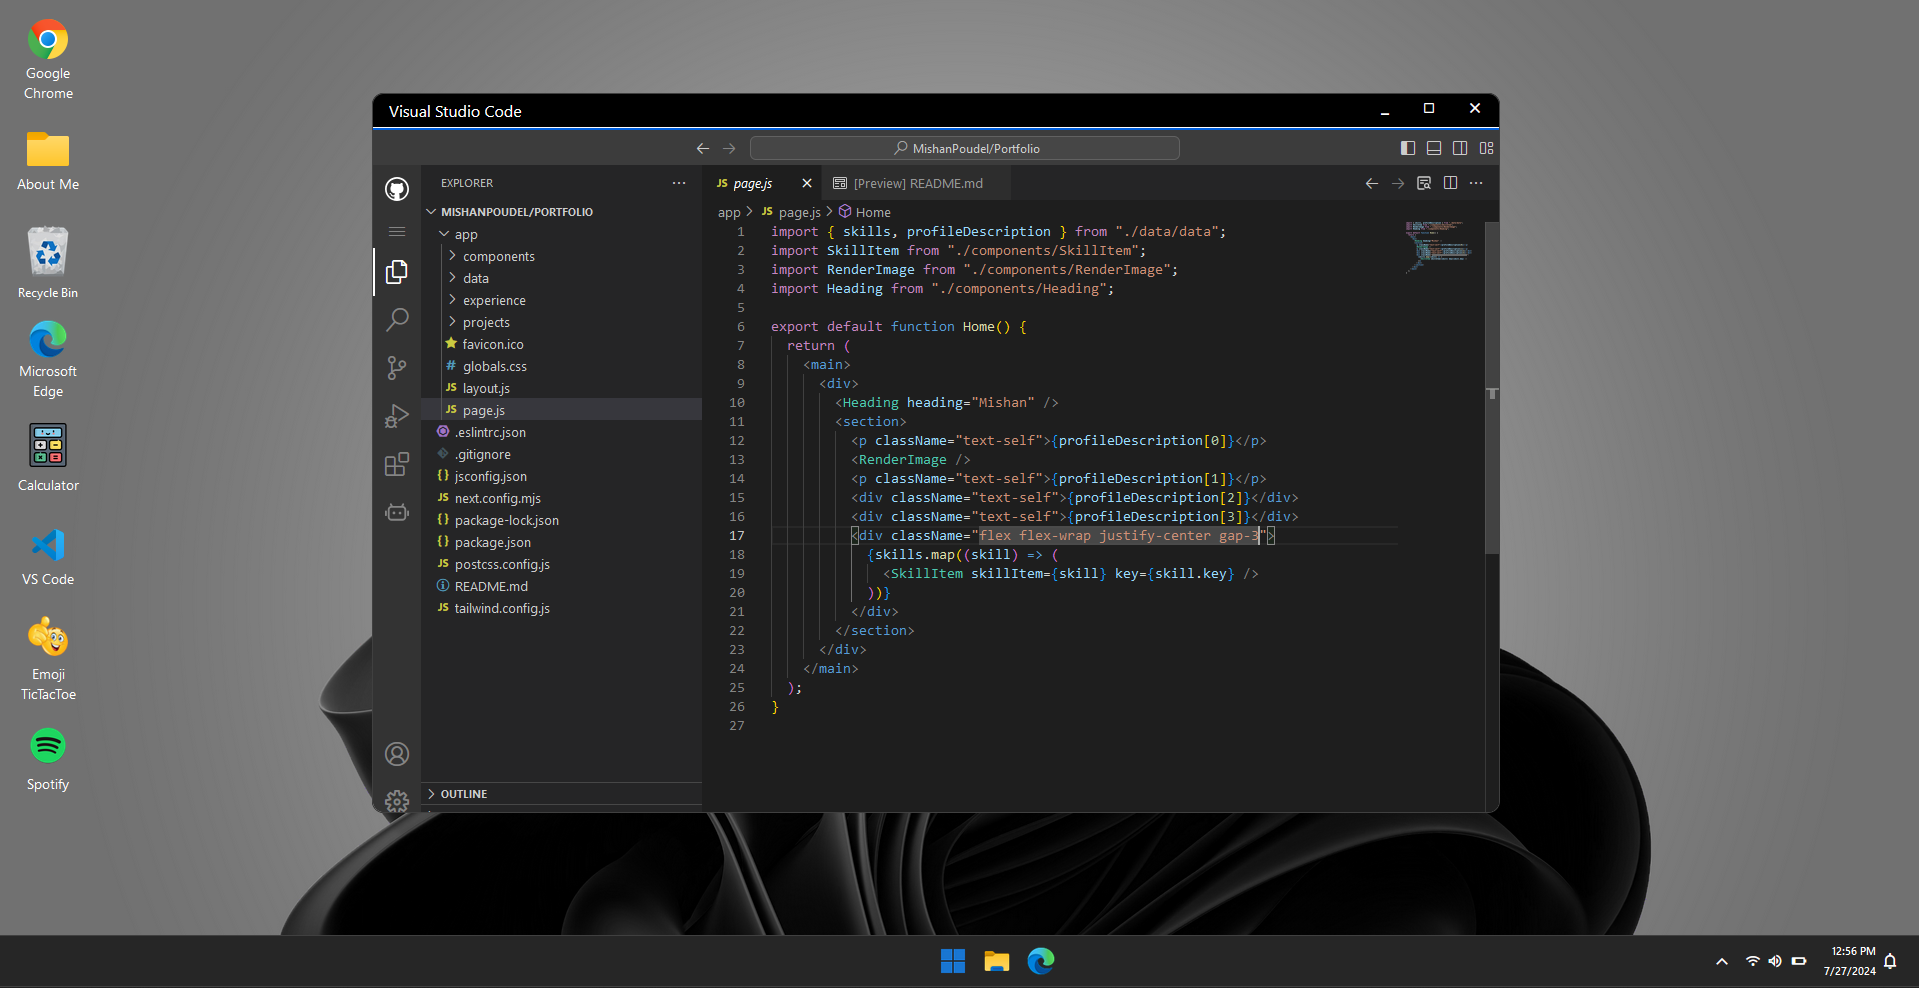
Task: Toggle the bottom panel visibility
Action: click(x=1434, y=148)
